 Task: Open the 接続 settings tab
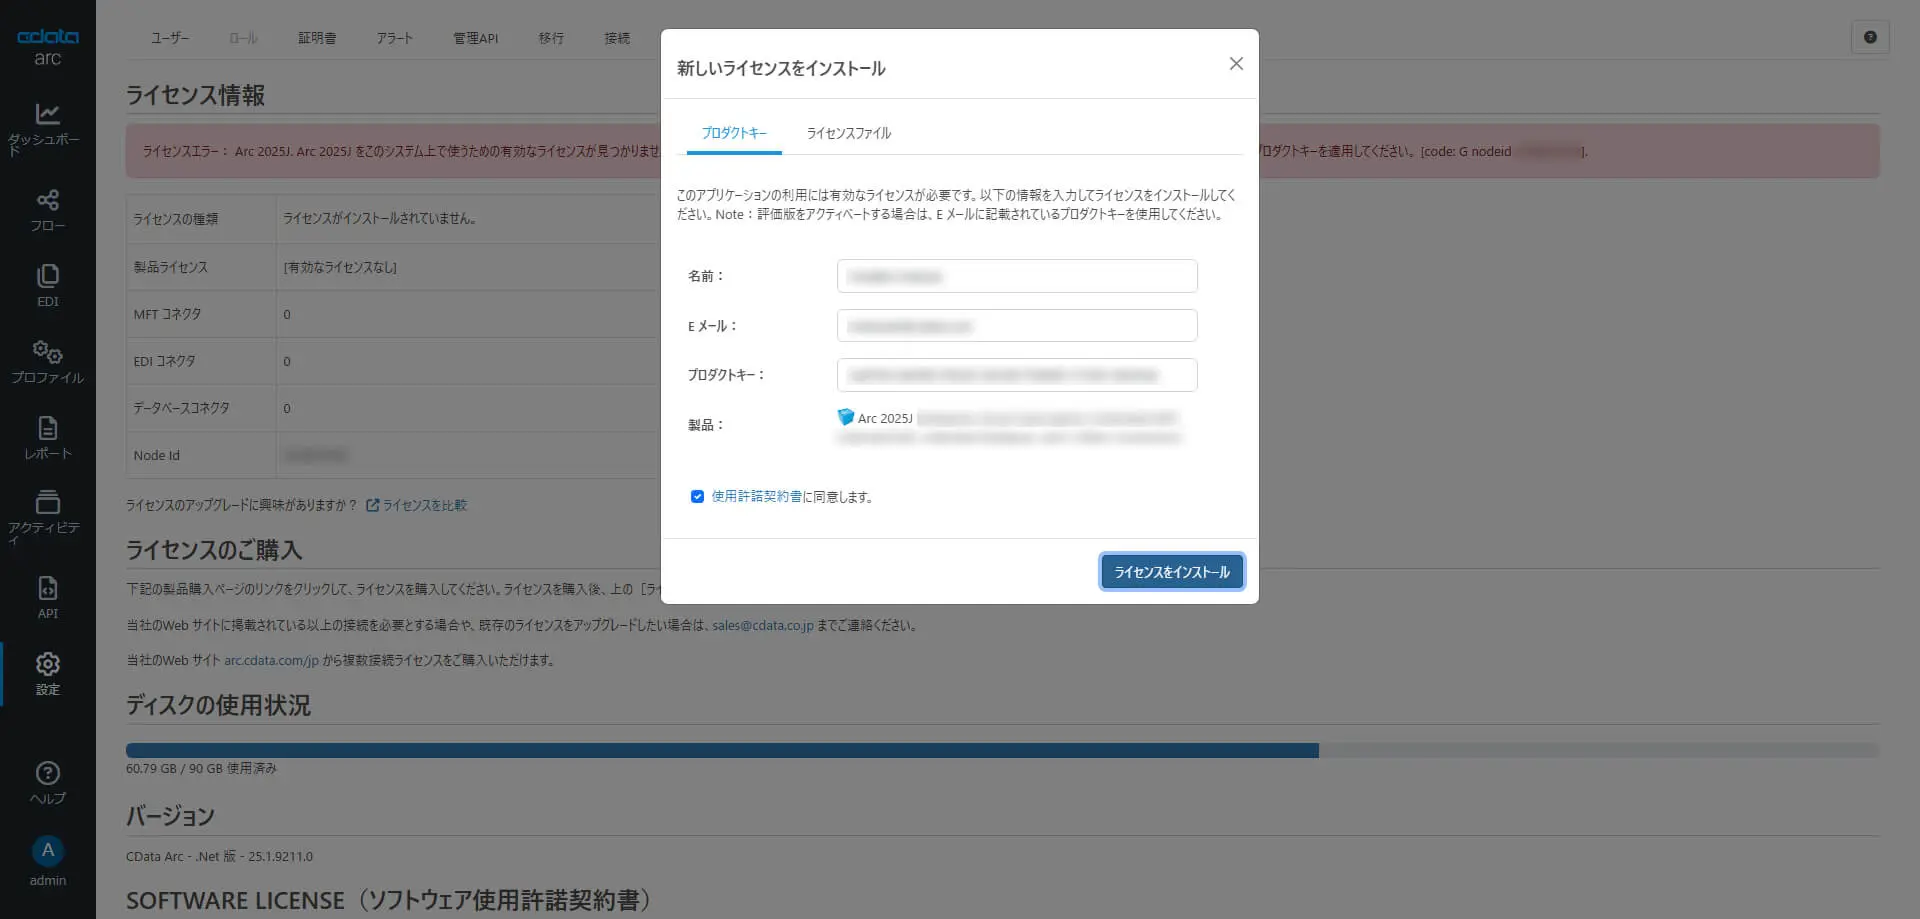point(617,38)
